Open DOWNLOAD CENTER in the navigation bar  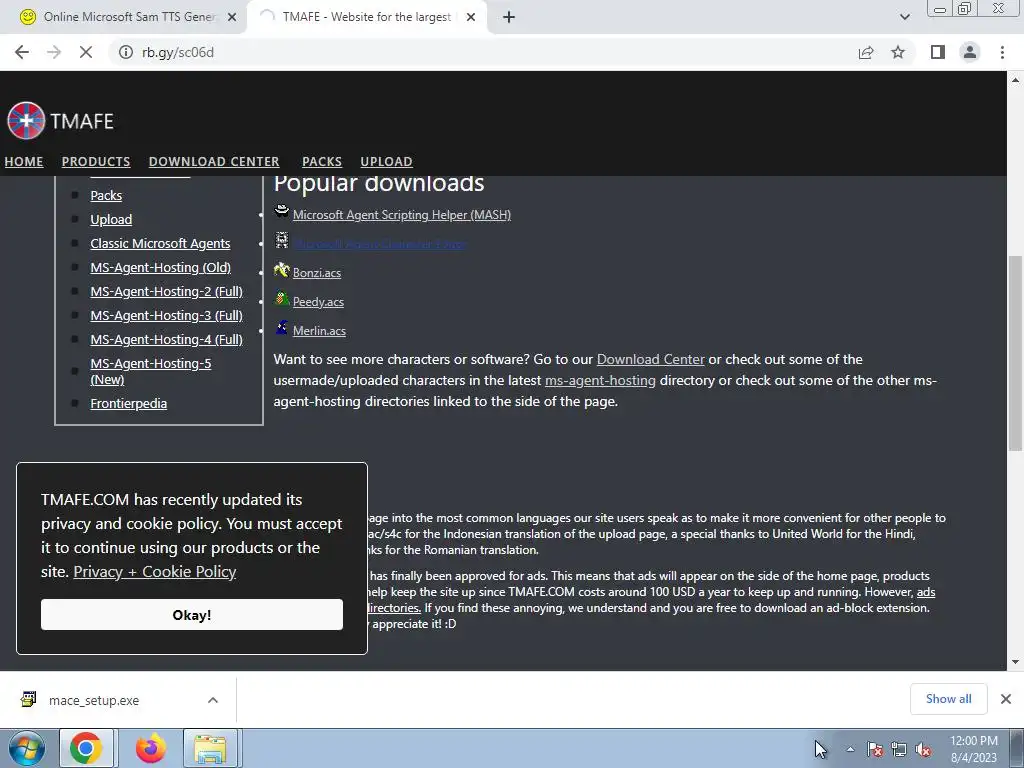214,161
